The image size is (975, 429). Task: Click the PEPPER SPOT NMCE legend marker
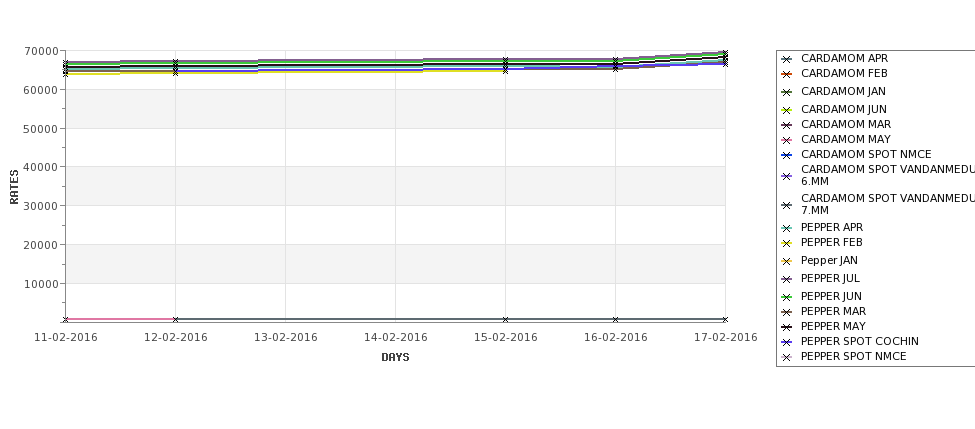786,358
